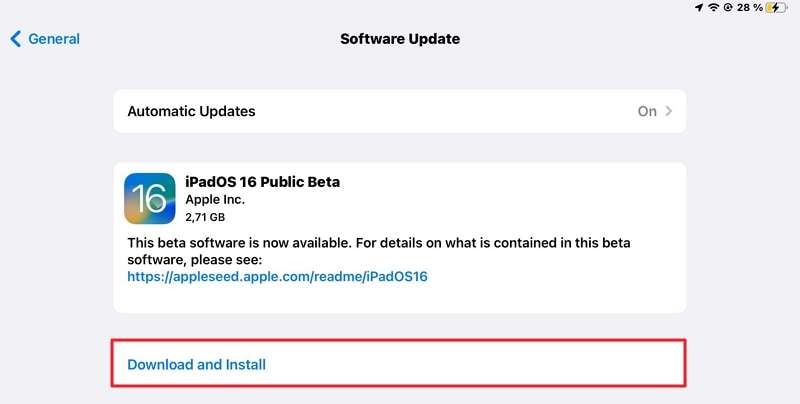
Task: Tap the back chevron beside General
Action: coord(15,39)
